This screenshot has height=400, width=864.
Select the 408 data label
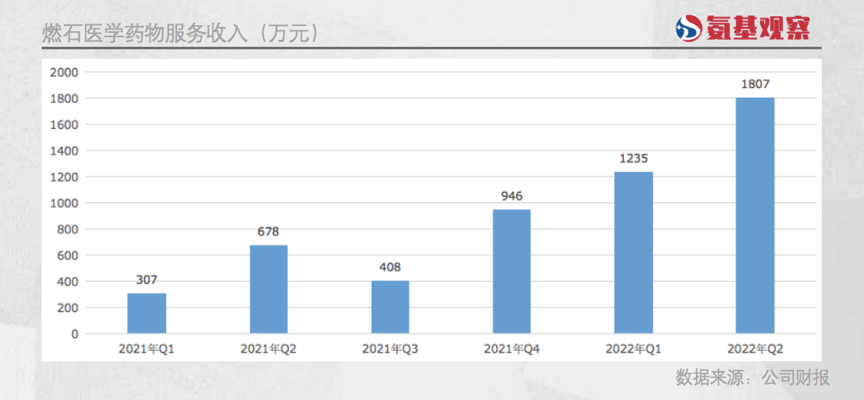(x=390, y=267)
